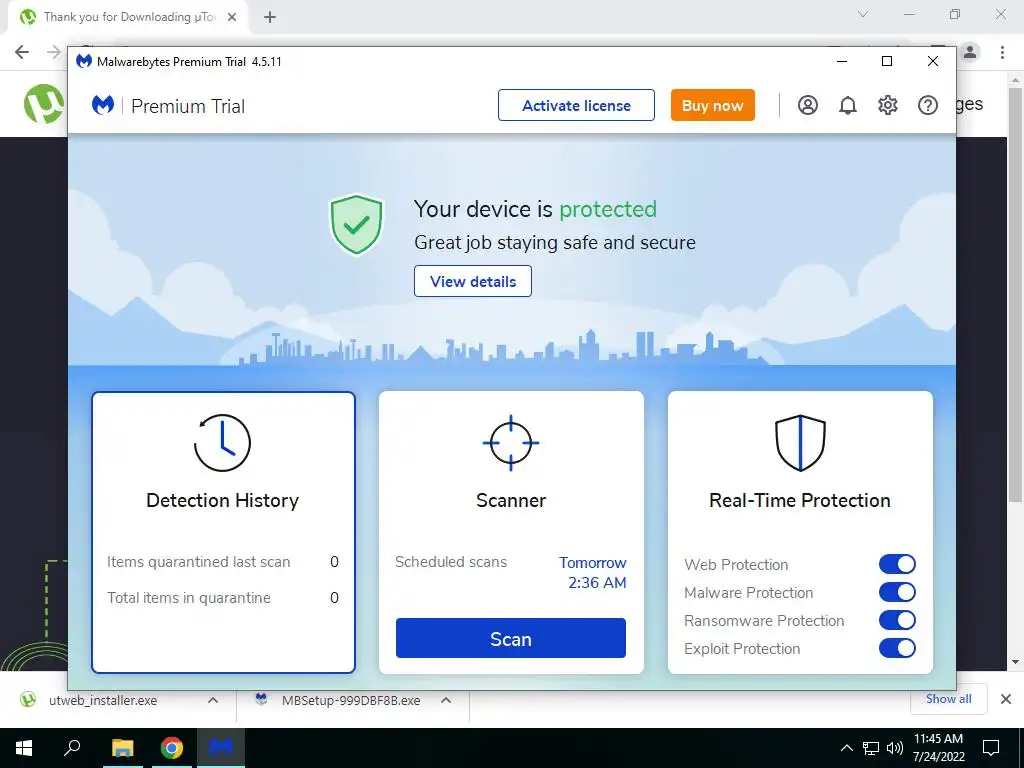Click the Real-Time Protection shield icon
1024x768 pixels.
pyautogui.click(x=800, y=442)
